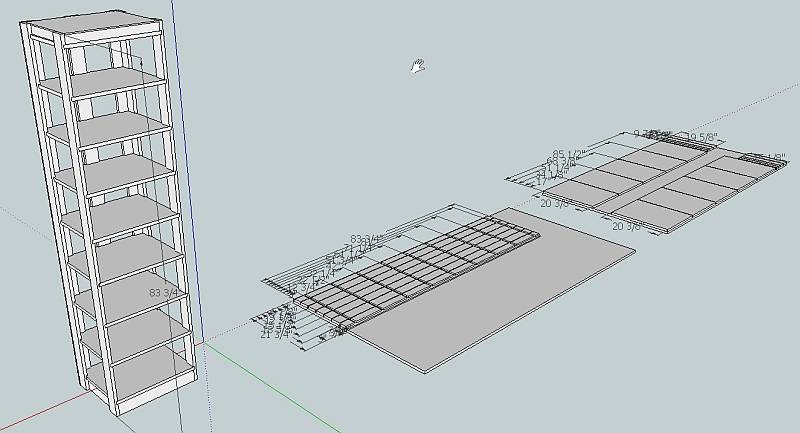This screenshot has width=800, height=433.
Task: Select the 19 5/8" dimension label
Action: tap(702, 137)
